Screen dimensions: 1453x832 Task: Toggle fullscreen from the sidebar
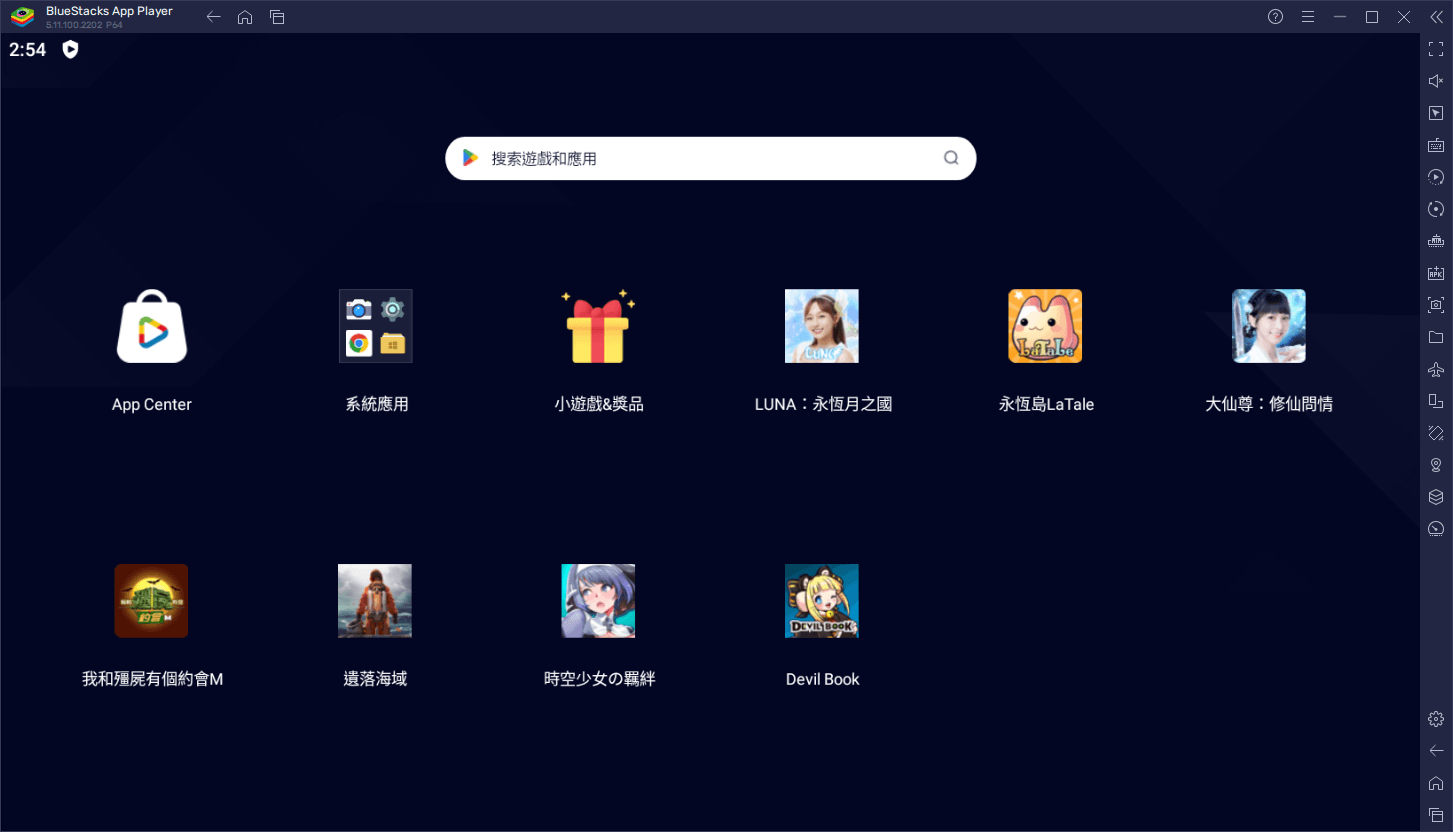point(1436,49)
